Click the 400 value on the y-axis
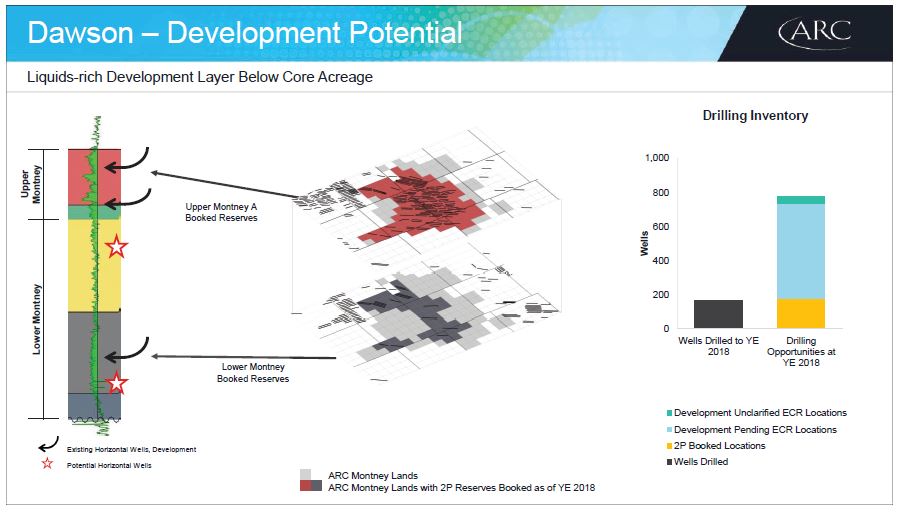Viewport: 900px width, 513px height. click(661, 261)
